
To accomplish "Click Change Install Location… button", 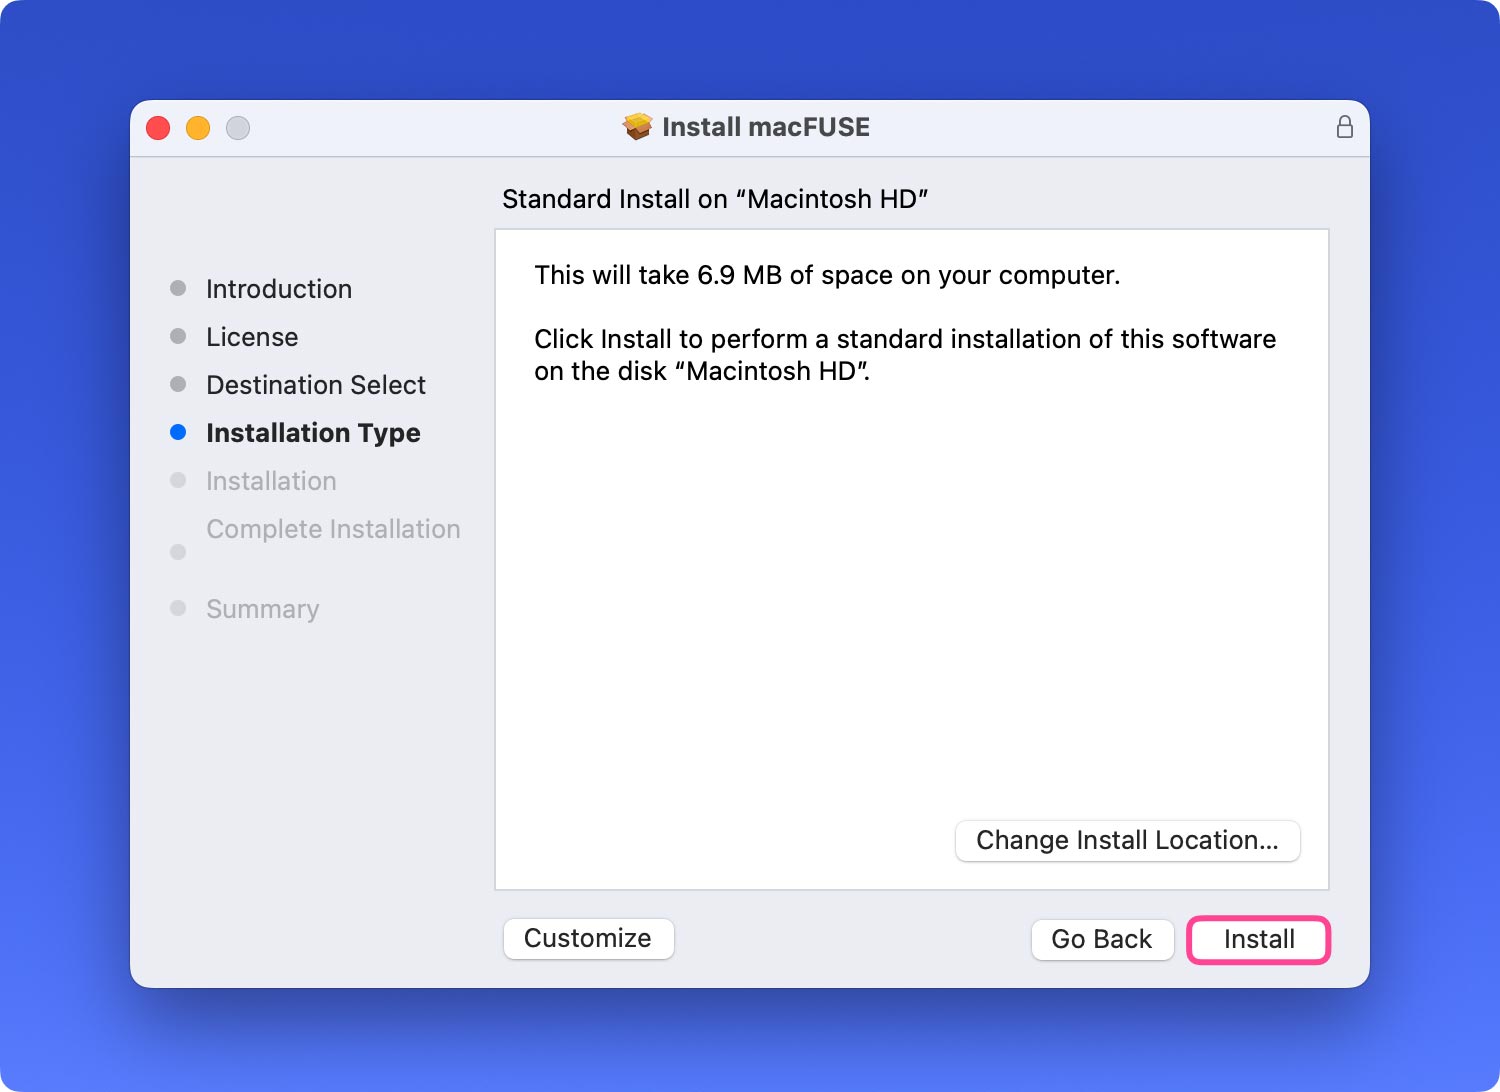I will click(x=1127, y=840).
